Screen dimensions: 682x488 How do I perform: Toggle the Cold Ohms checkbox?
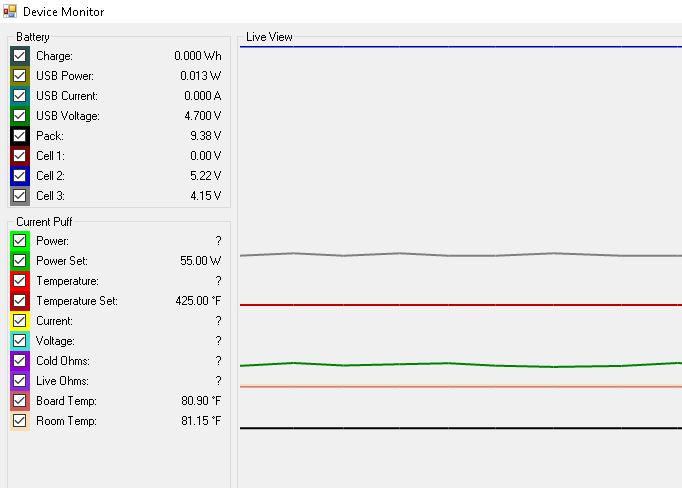pos(20,361)
